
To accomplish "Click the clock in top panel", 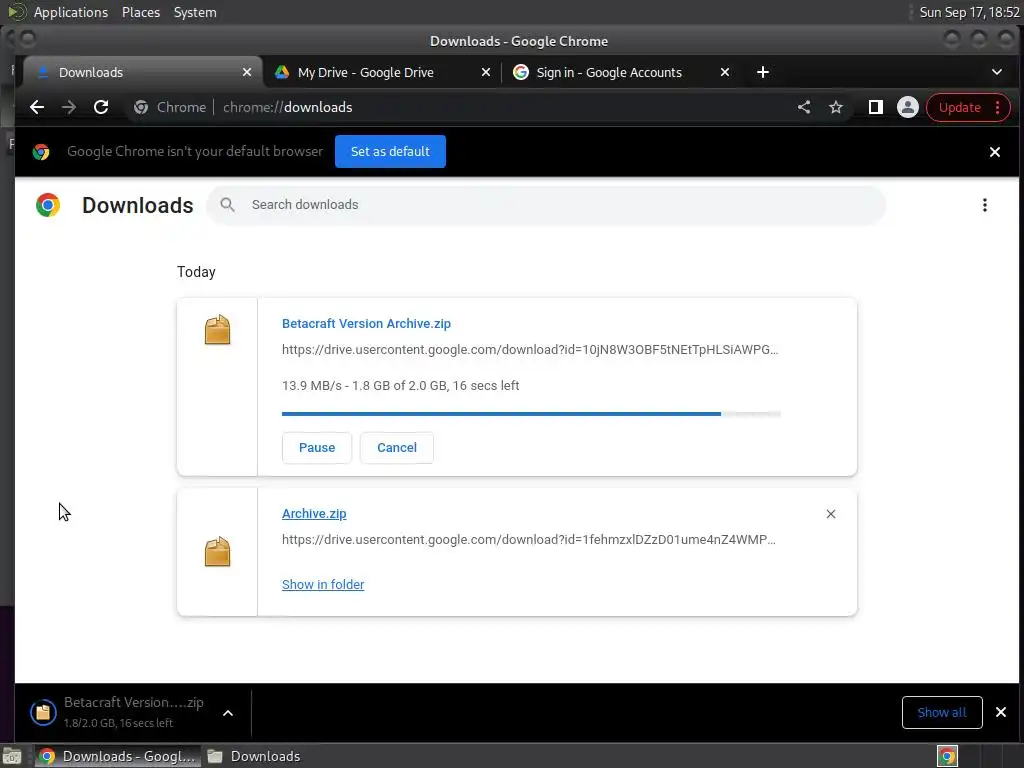I will tap(969, 12).
